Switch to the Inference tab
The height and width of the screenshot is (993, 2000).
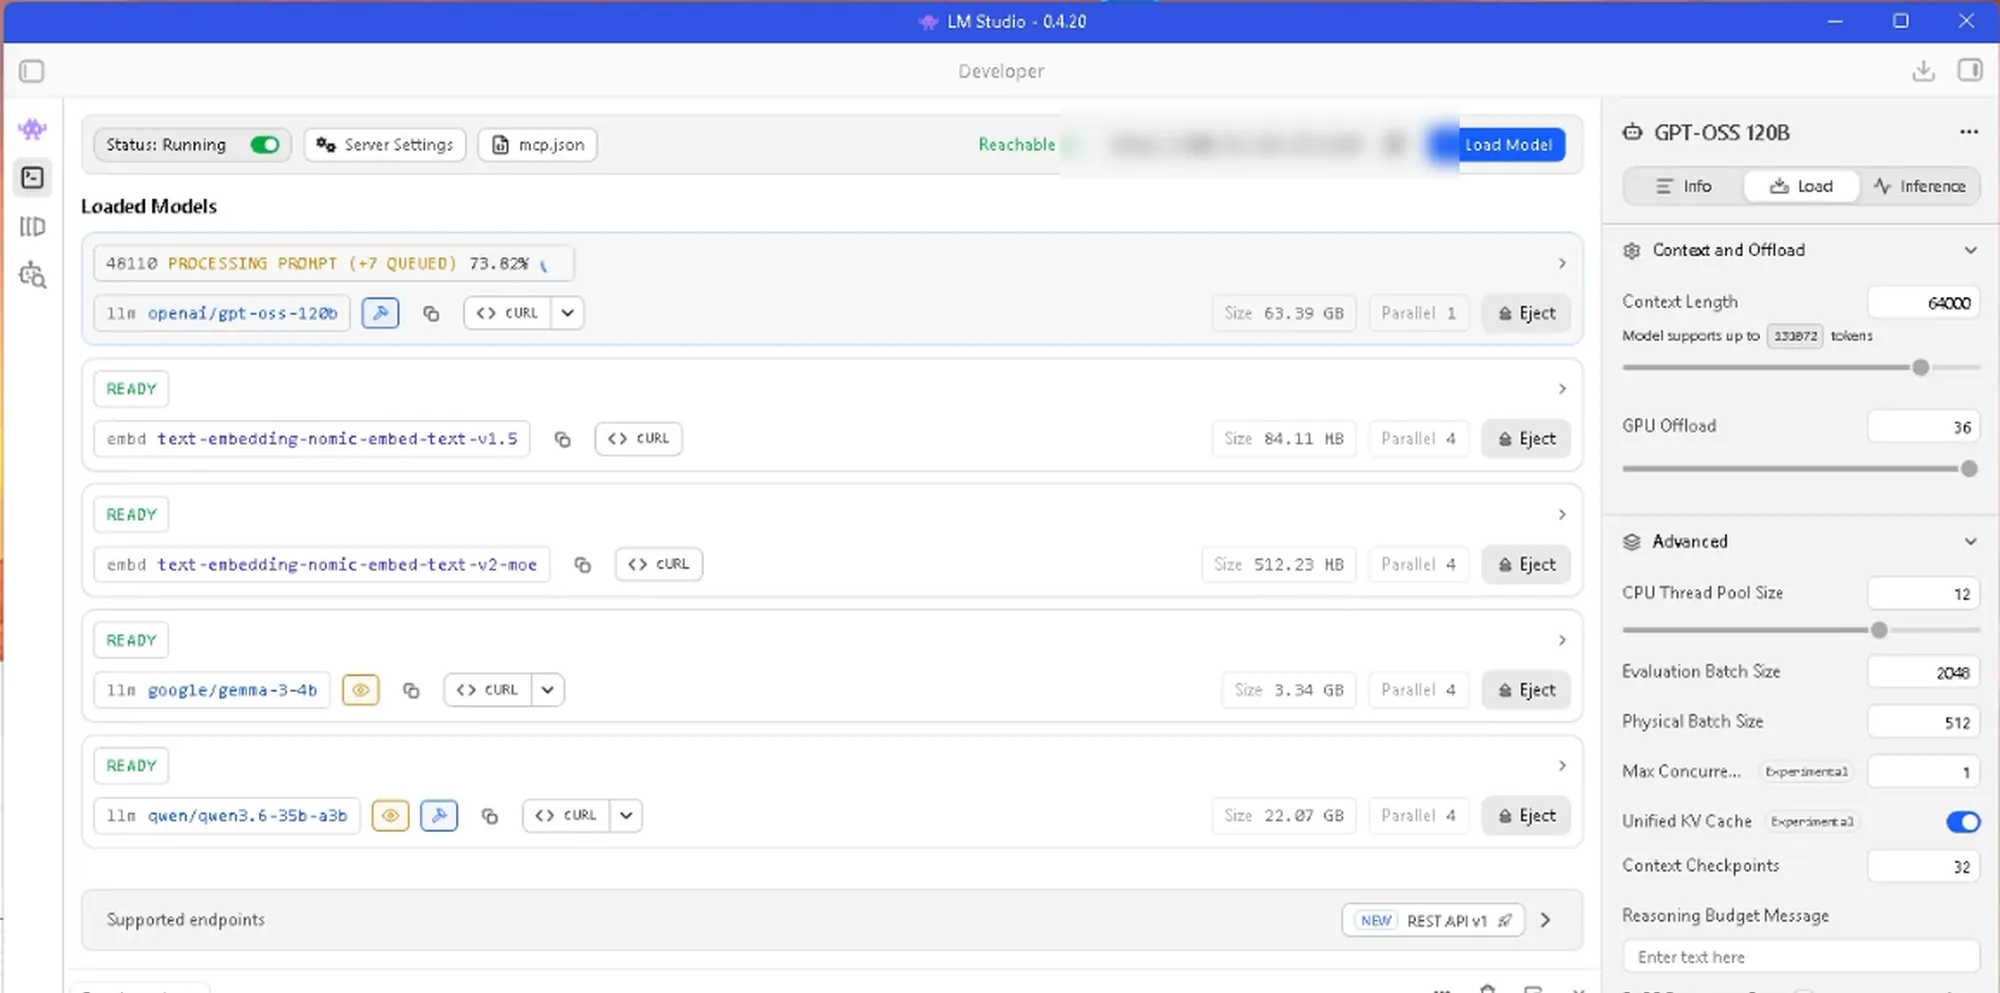[x=1919, y=186]
